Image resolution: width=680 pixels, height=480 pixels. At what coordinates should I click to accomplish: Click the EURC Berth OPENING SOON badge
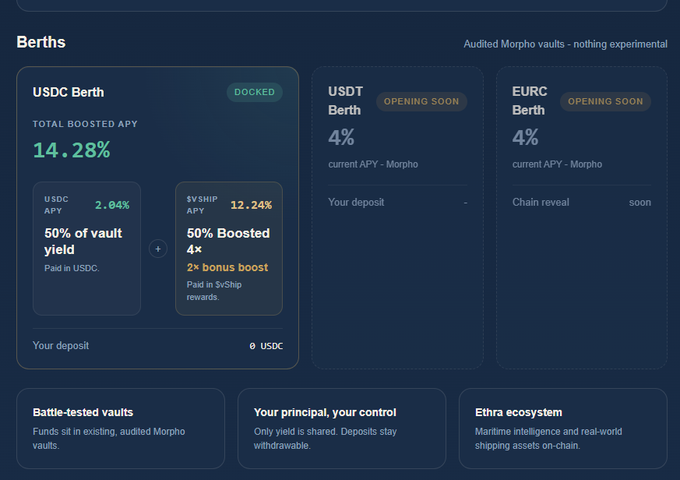click(x=605, y=101)
